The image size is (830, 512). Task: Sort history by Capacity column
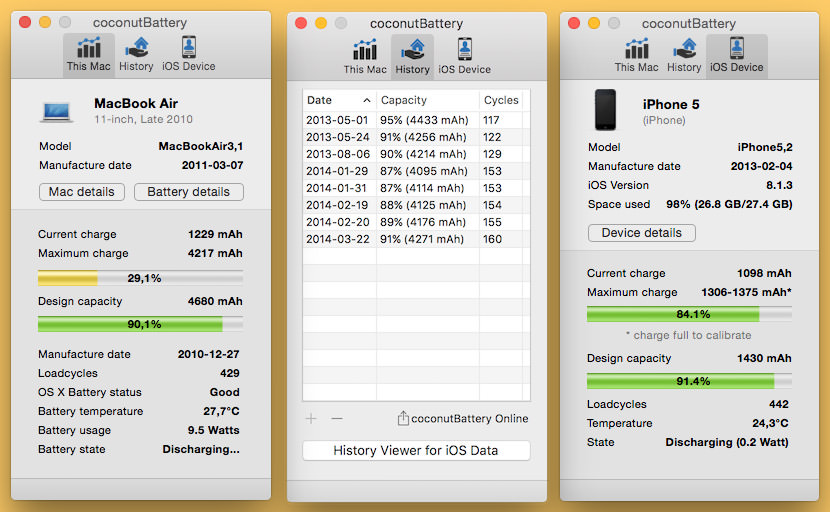[428, 100]
